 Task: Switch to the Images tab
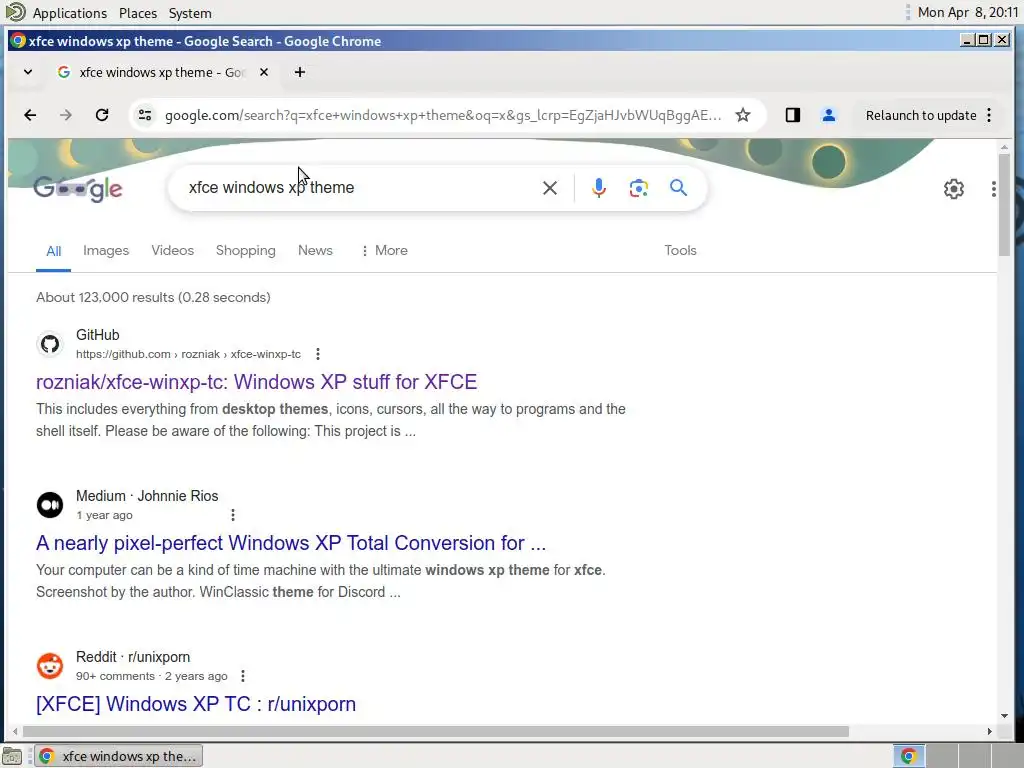[x=106, y=251]
